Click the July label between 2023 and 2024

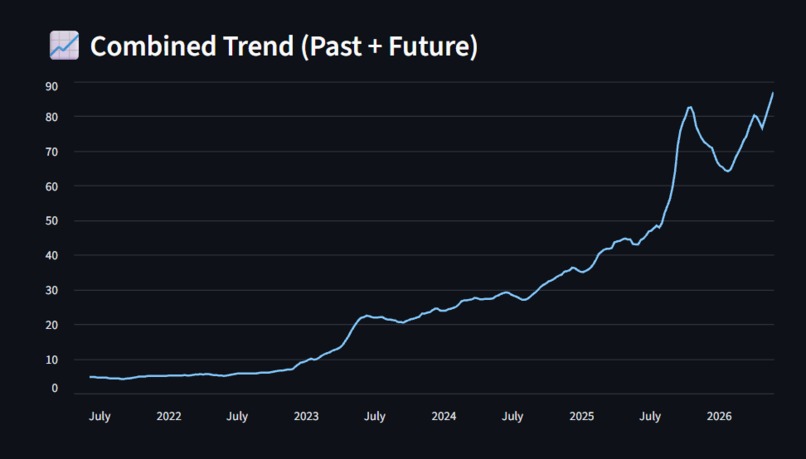375,416
